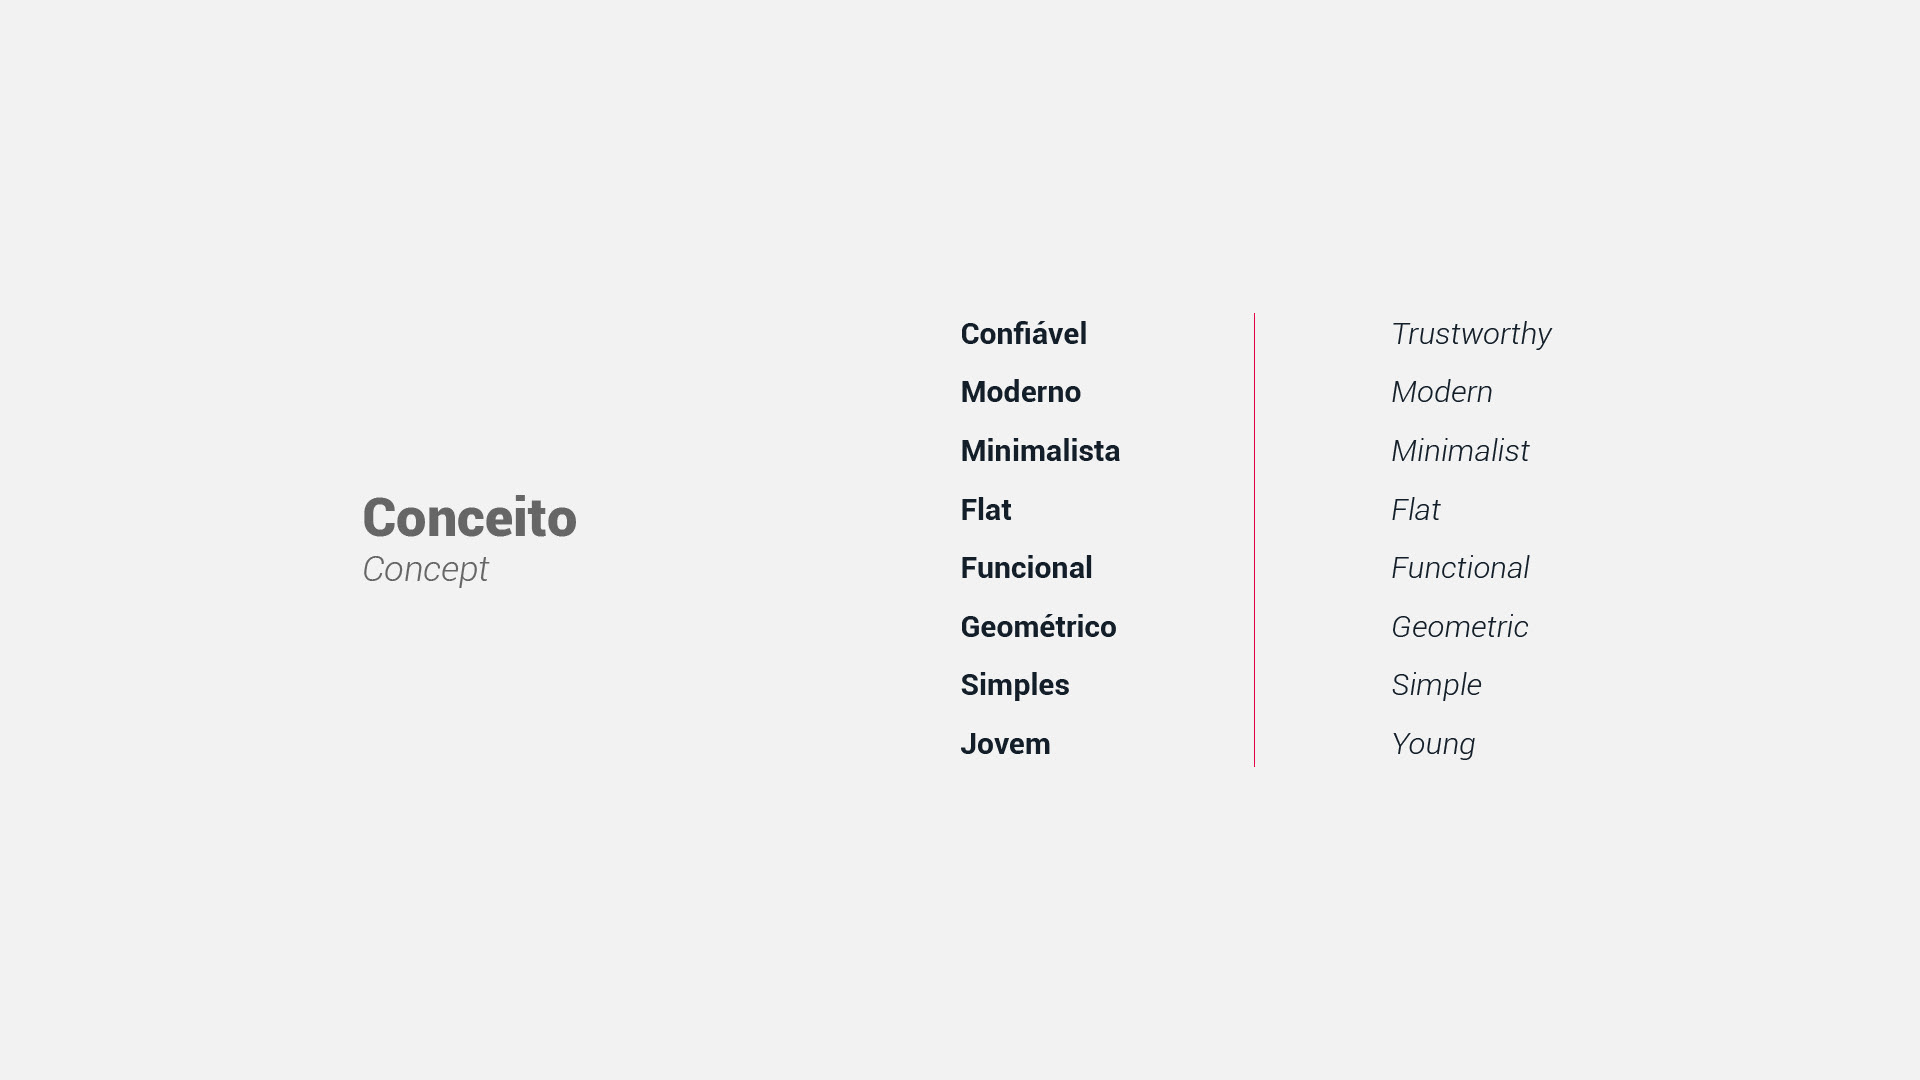Select the italic Modern word

pos(1442,391)
